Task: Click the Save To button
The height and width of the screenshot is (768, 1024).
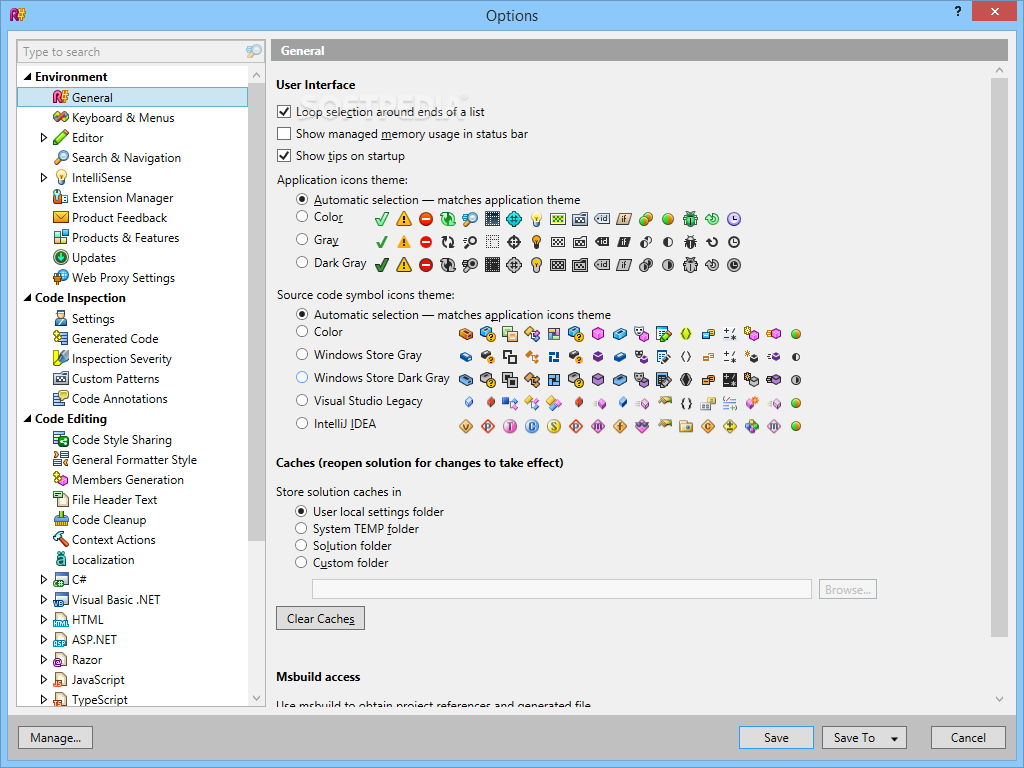Action: click(854, 737)
